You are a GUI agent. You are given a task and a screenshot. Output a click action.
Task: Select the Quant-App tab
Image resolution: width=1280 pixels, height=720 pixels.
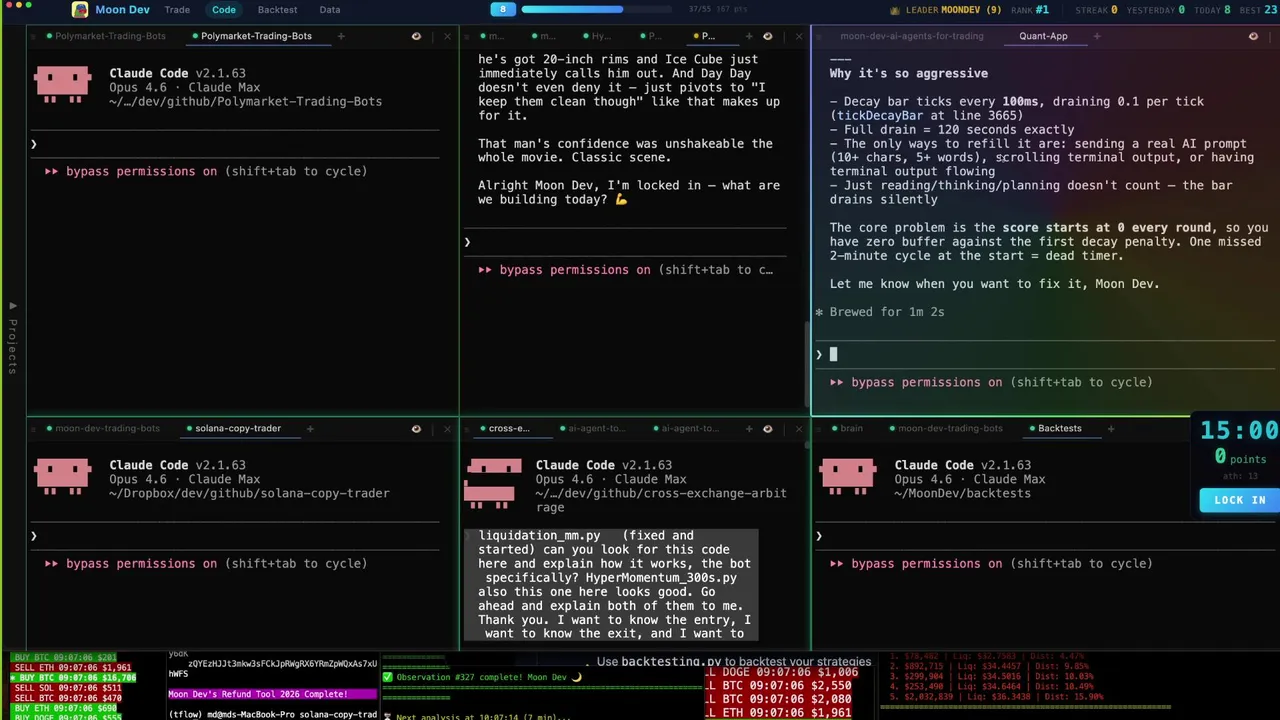1043,36
